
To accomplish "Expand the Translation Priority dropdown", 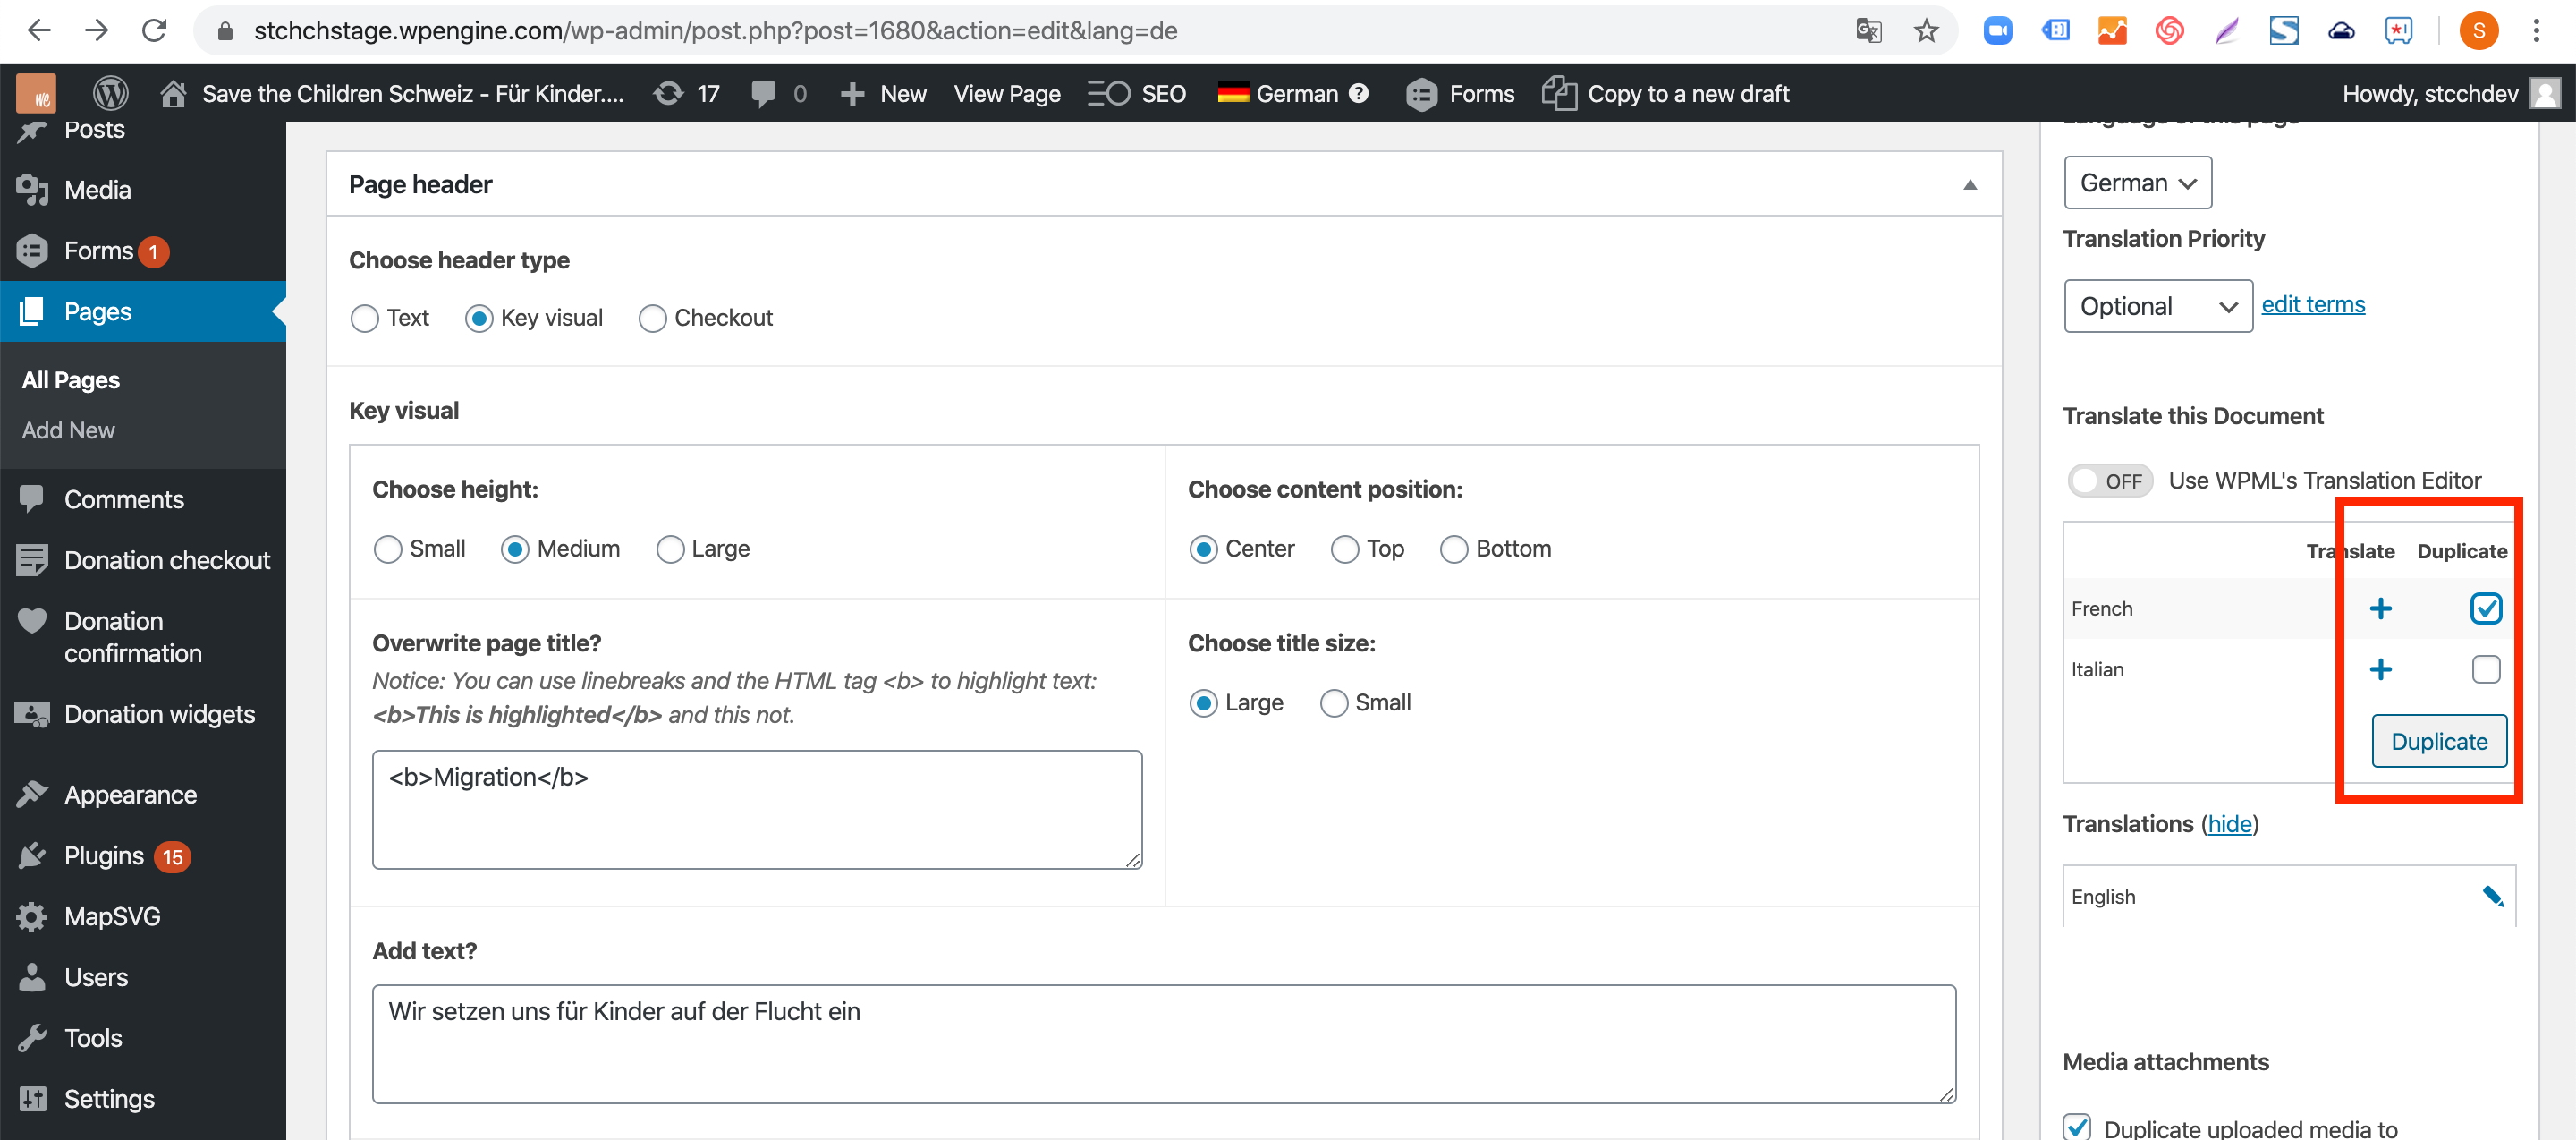I will [x=2156, y=304].
